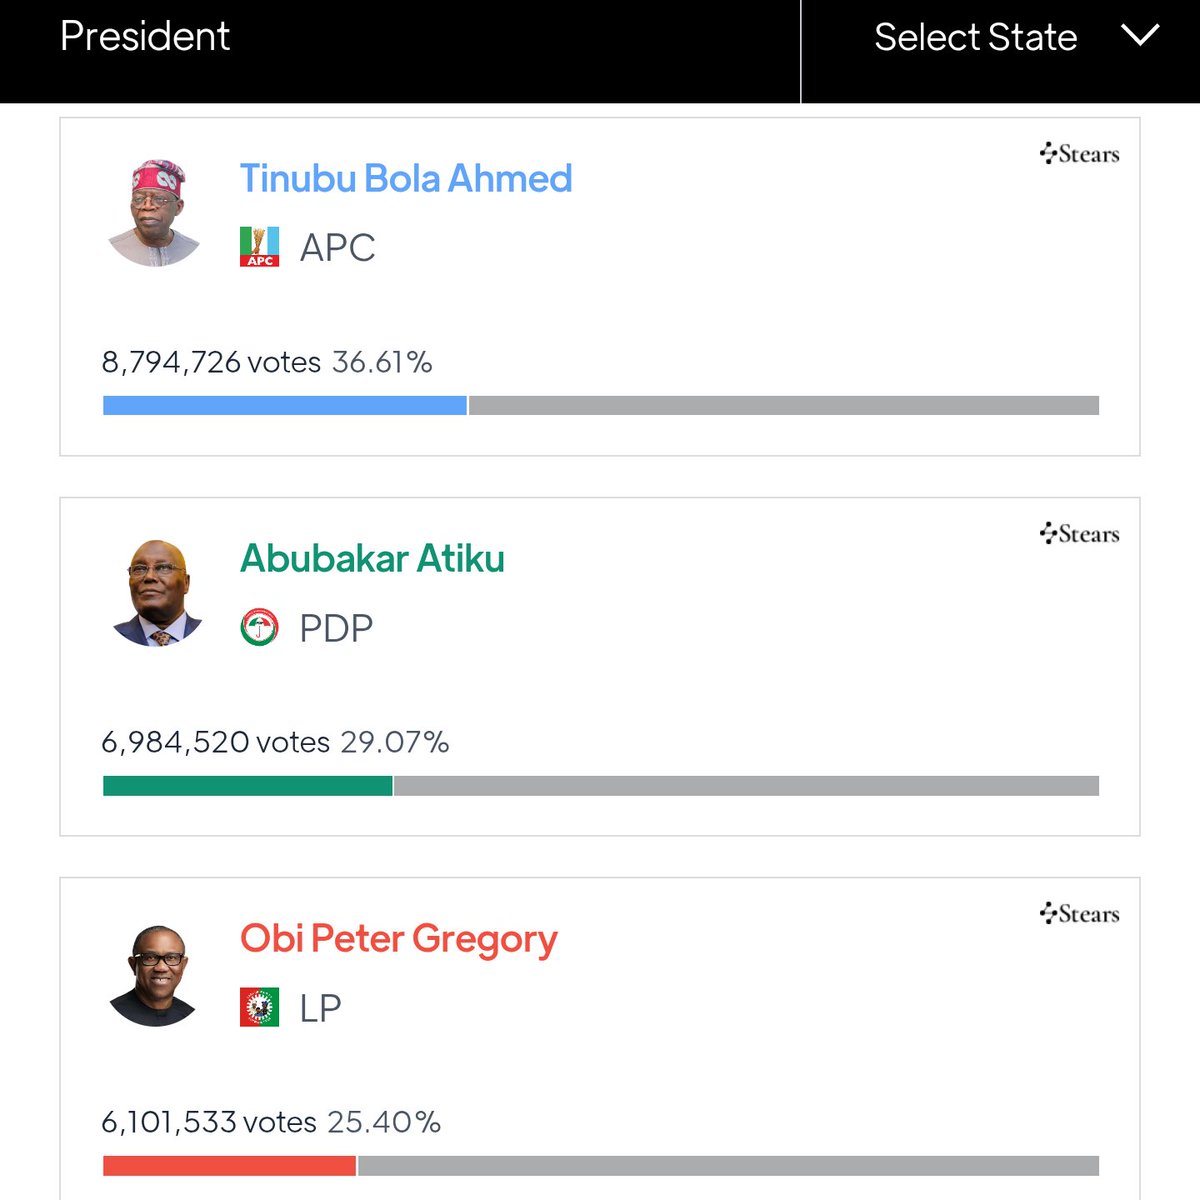Click Tinubu's portrait photo

click(x=155, y=212)
